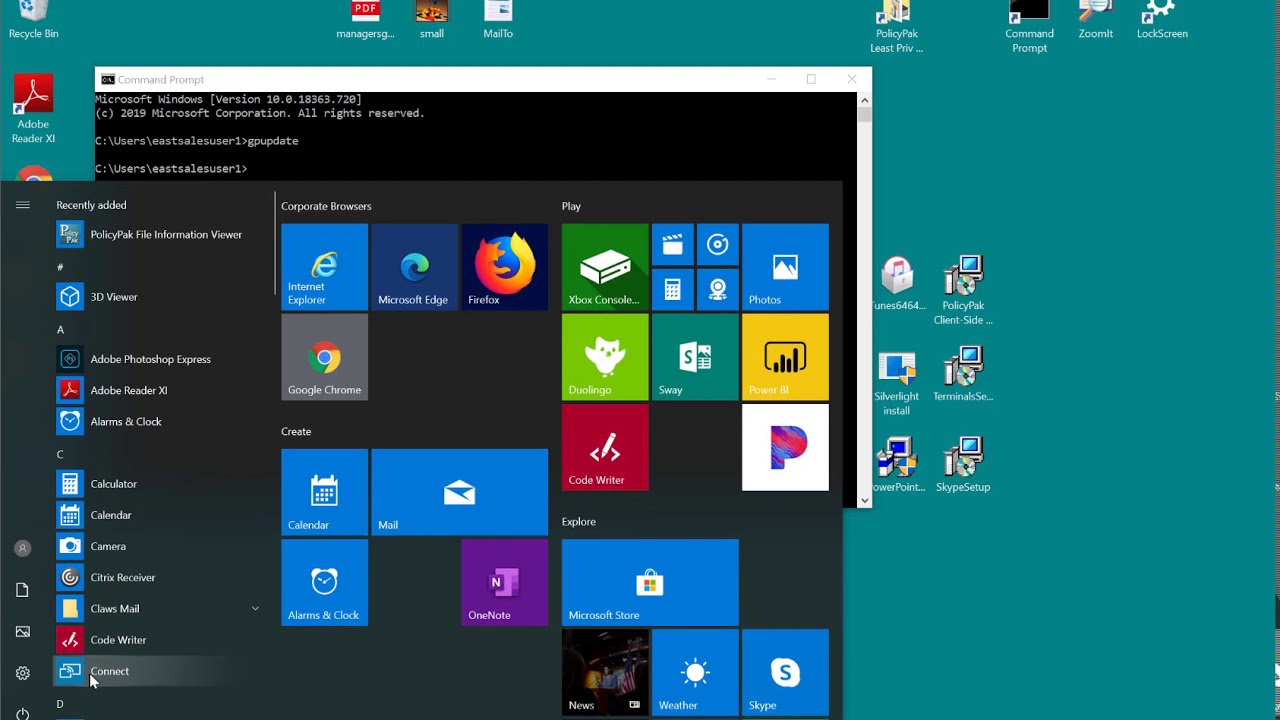1280x720 pixels.
Task: Open the Sway tile
Action: click(x=695, y=357)
